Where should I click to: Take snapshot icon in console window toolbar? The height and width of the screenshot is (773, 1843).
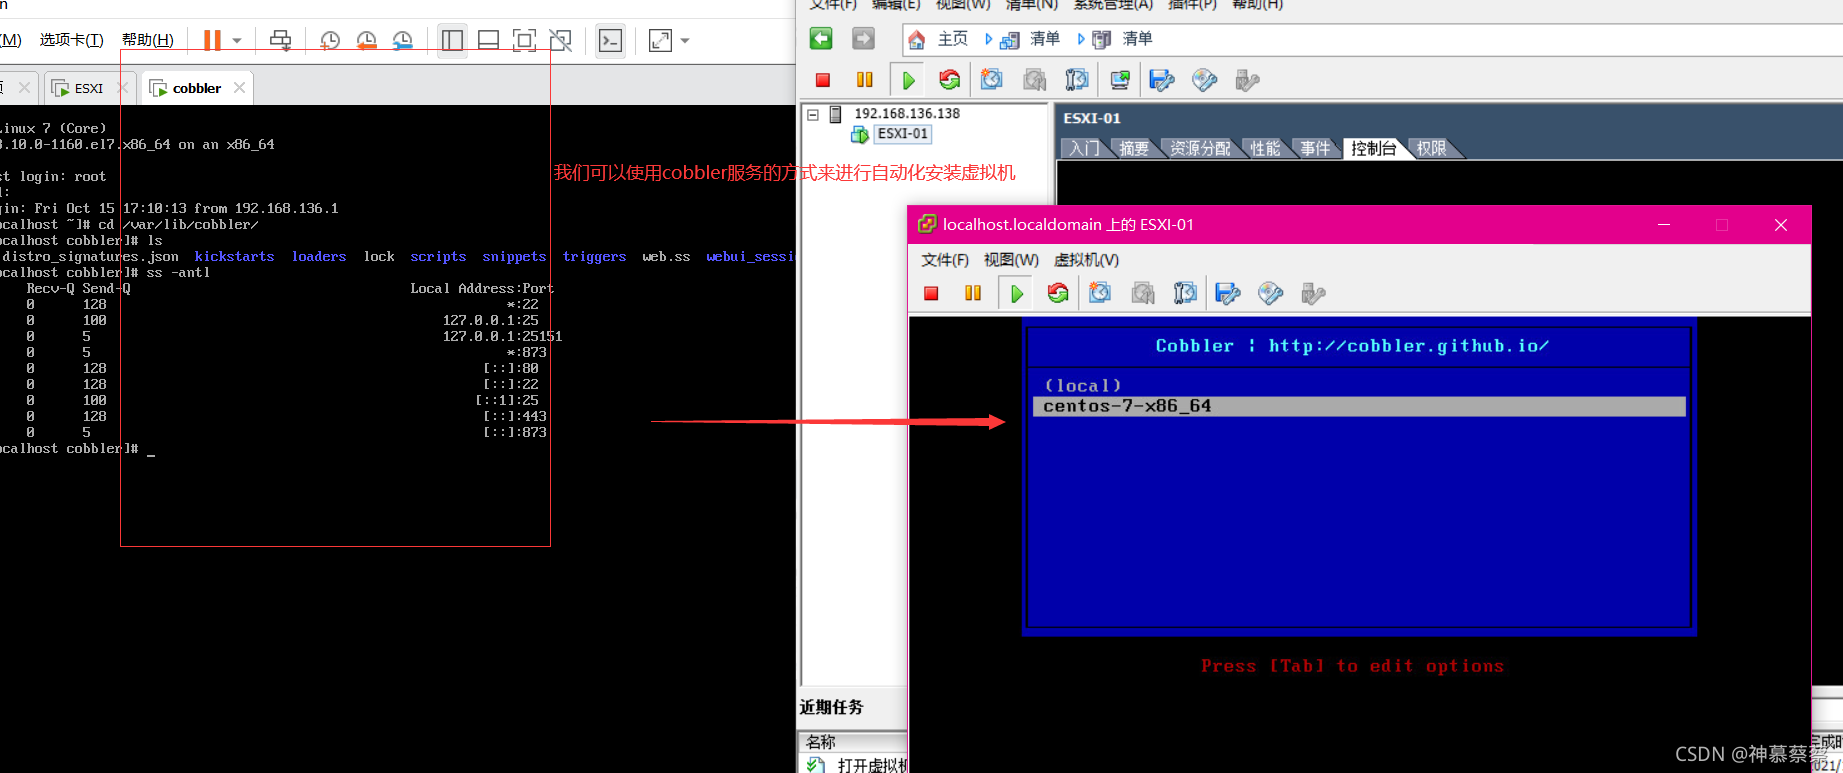tap(1100, 293)
